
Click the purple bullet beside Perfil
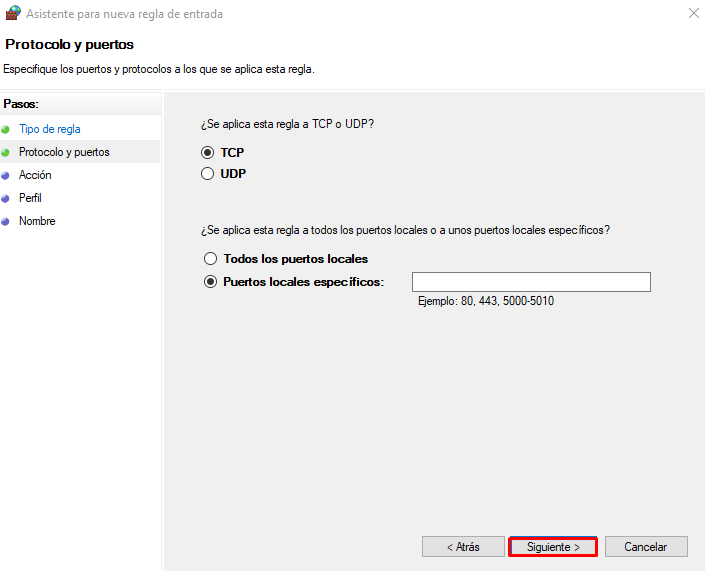point(5,198)
